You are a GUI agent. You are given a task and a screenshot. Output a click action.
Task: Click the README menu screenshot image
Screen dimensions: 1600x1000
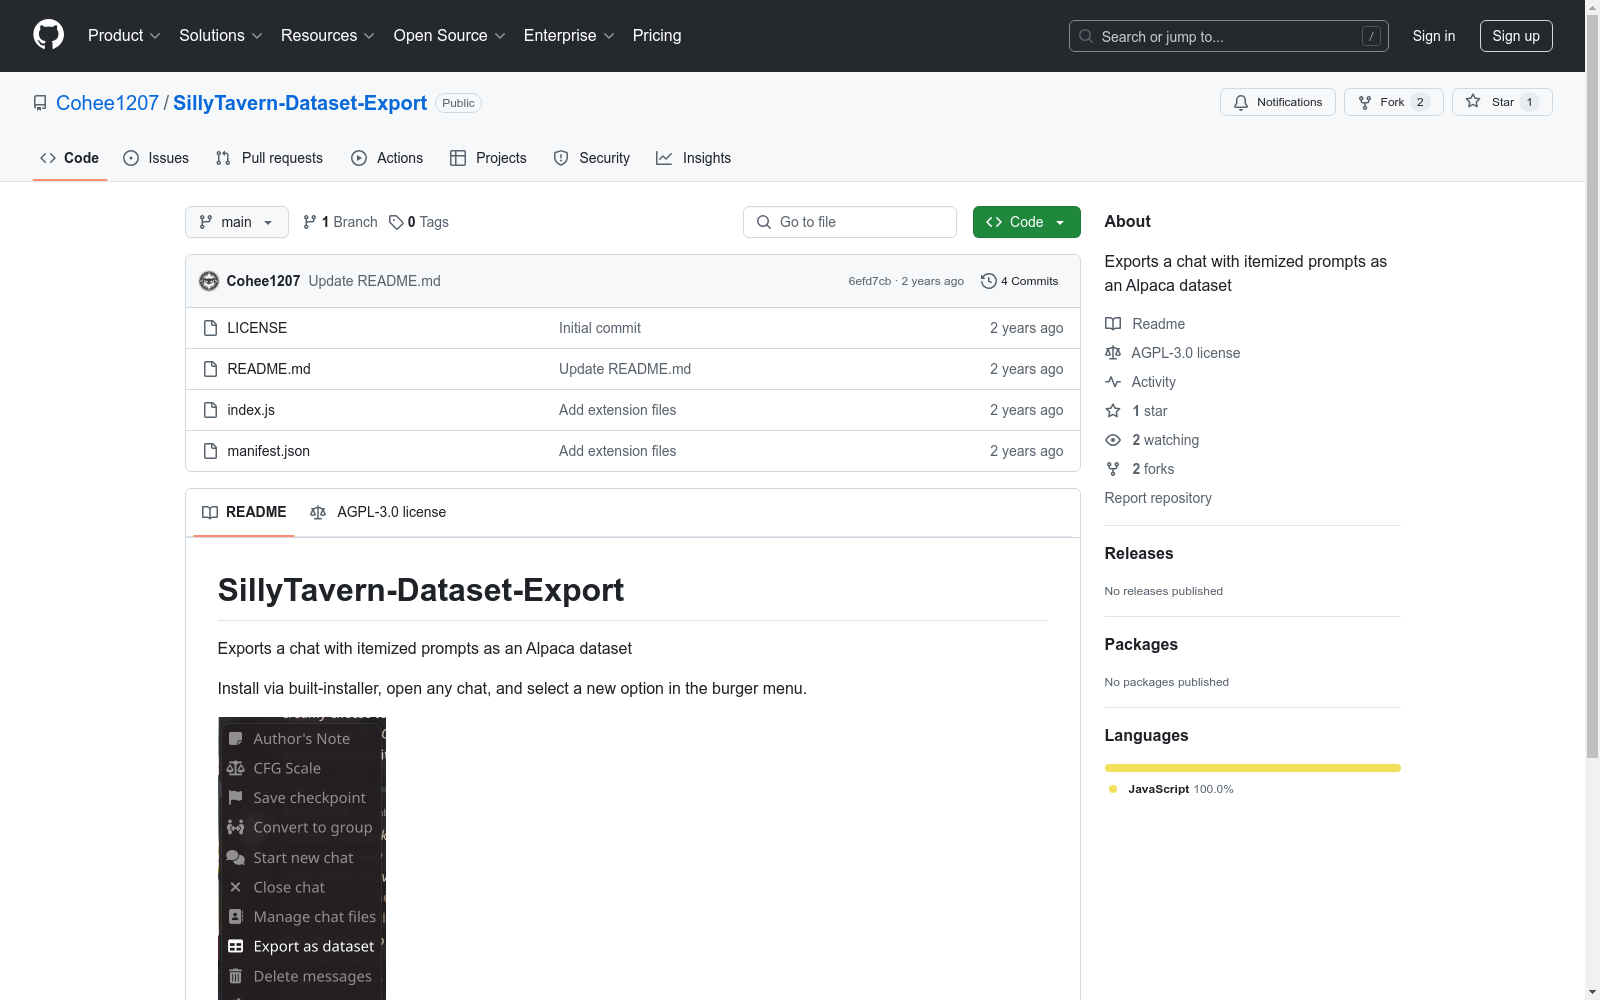point(302,858)
